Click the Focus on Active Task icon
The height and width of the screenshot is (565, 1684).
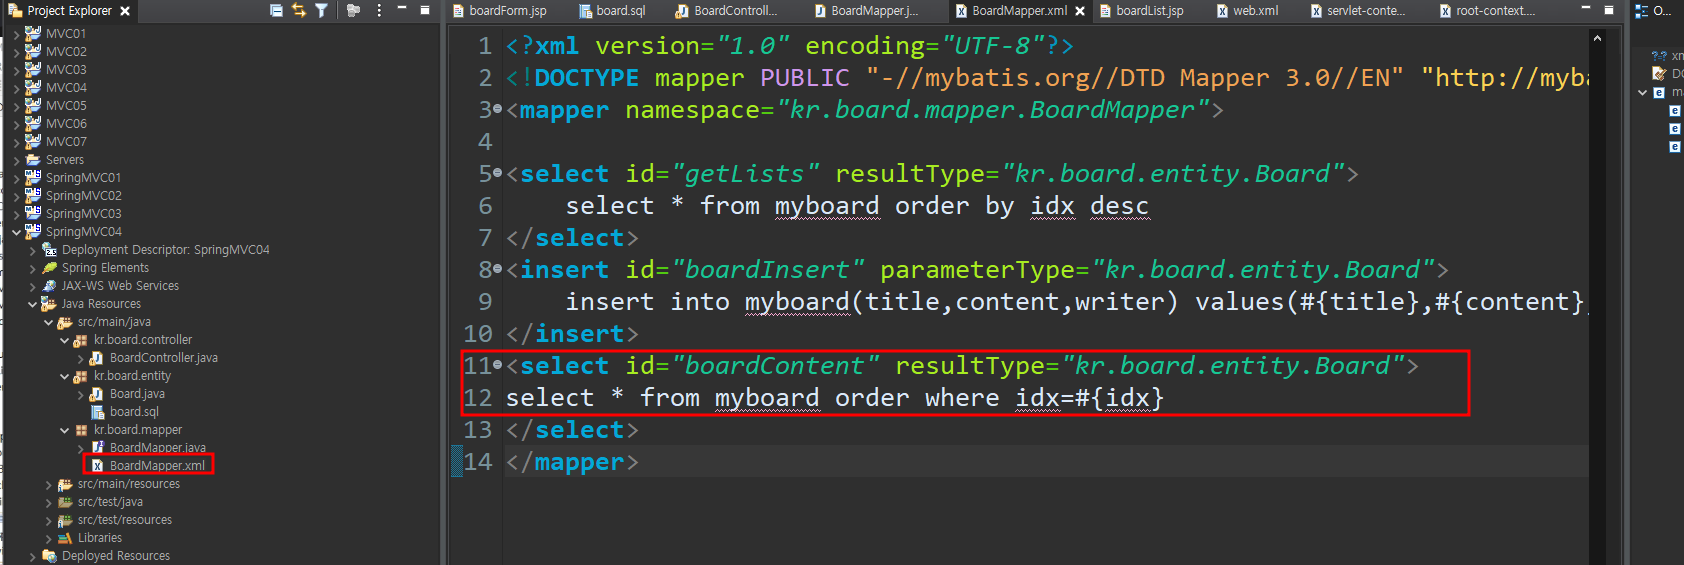tap(353, 10)
